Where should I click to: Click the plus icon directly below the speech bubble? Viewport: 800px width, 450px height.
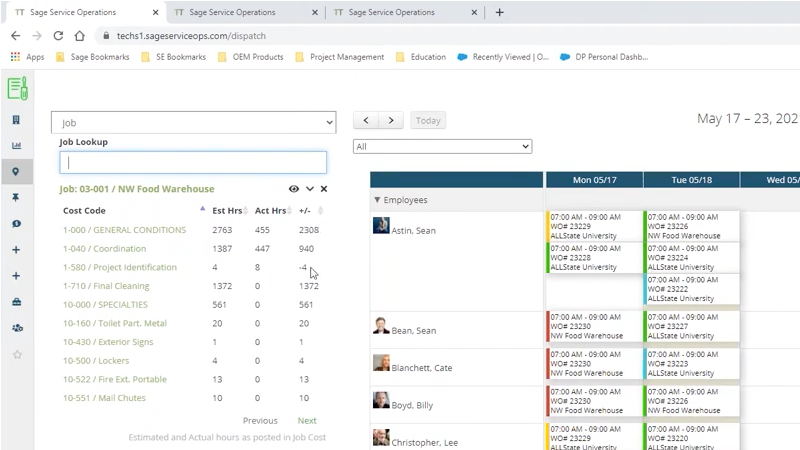click(16, 249)
